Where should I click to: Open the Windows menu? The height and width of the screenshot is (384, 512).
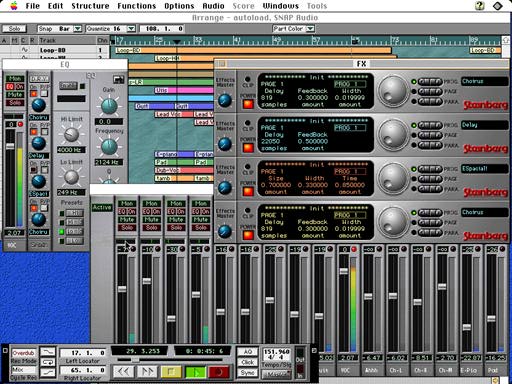click(x=281, y=6)
